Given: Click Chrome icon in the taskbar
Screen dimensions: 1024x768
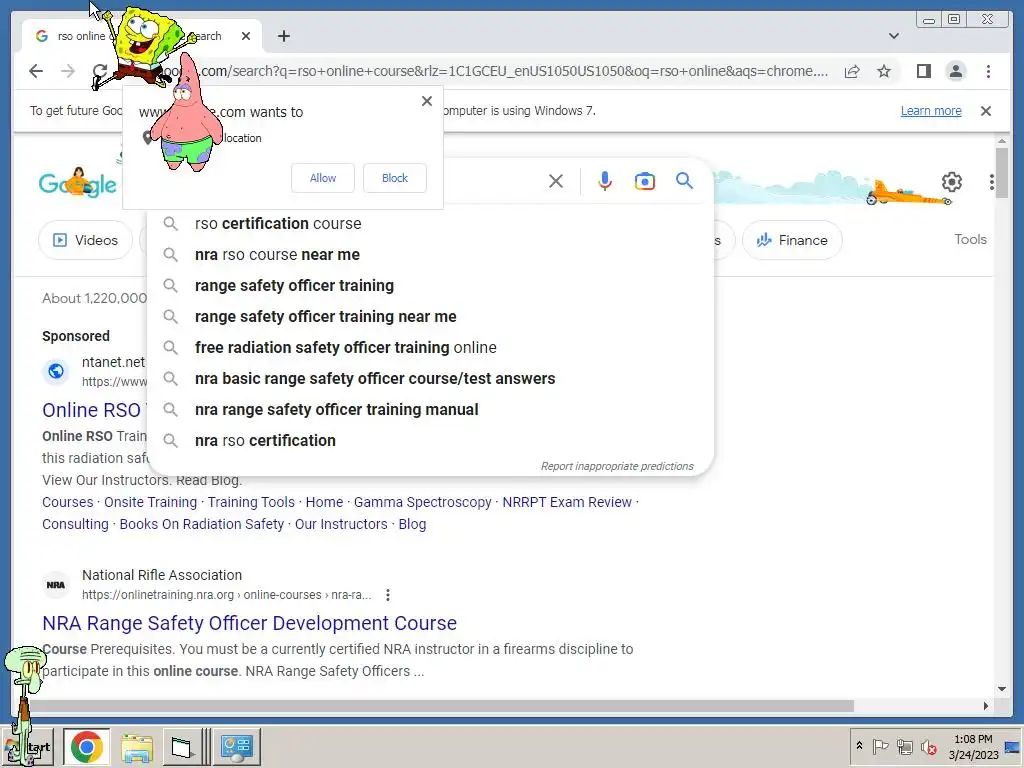Looking at the screenshot, I should click(86, 746).
